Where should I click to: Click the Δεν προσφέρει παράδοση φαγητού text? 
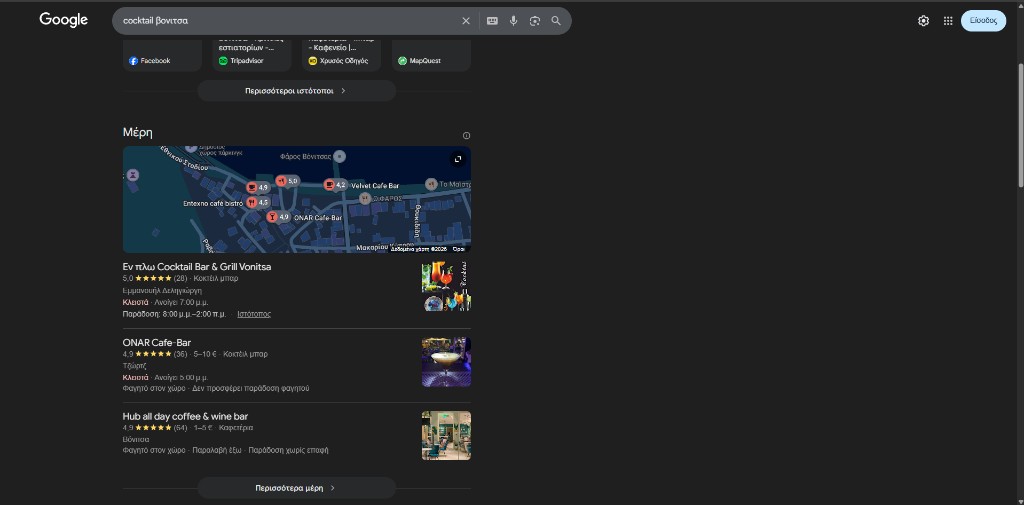point(251,388)
